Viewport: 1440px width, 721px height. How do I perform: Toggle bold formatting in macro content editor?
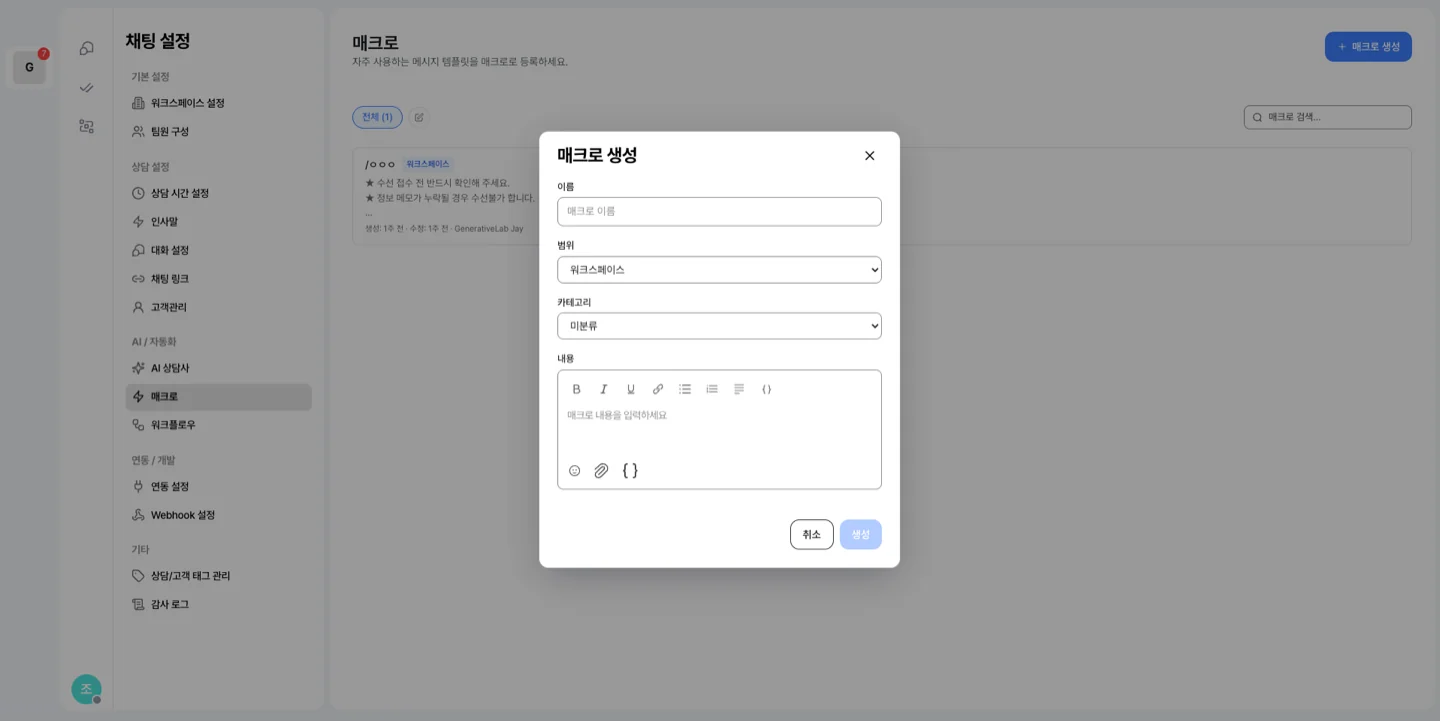[576, 389]
